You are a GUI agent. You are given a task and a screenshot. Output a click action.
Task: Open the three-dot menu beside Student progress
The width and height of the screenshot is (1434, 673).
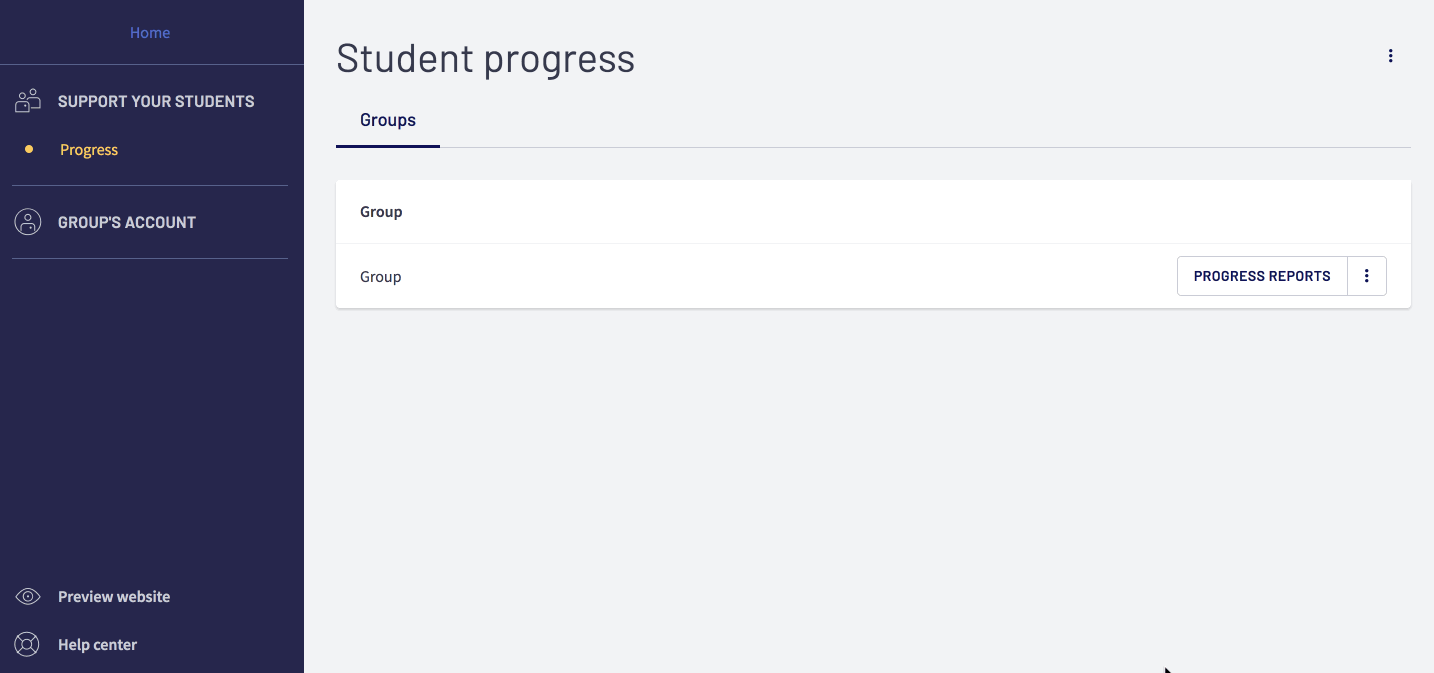[x=1390, y=56]
